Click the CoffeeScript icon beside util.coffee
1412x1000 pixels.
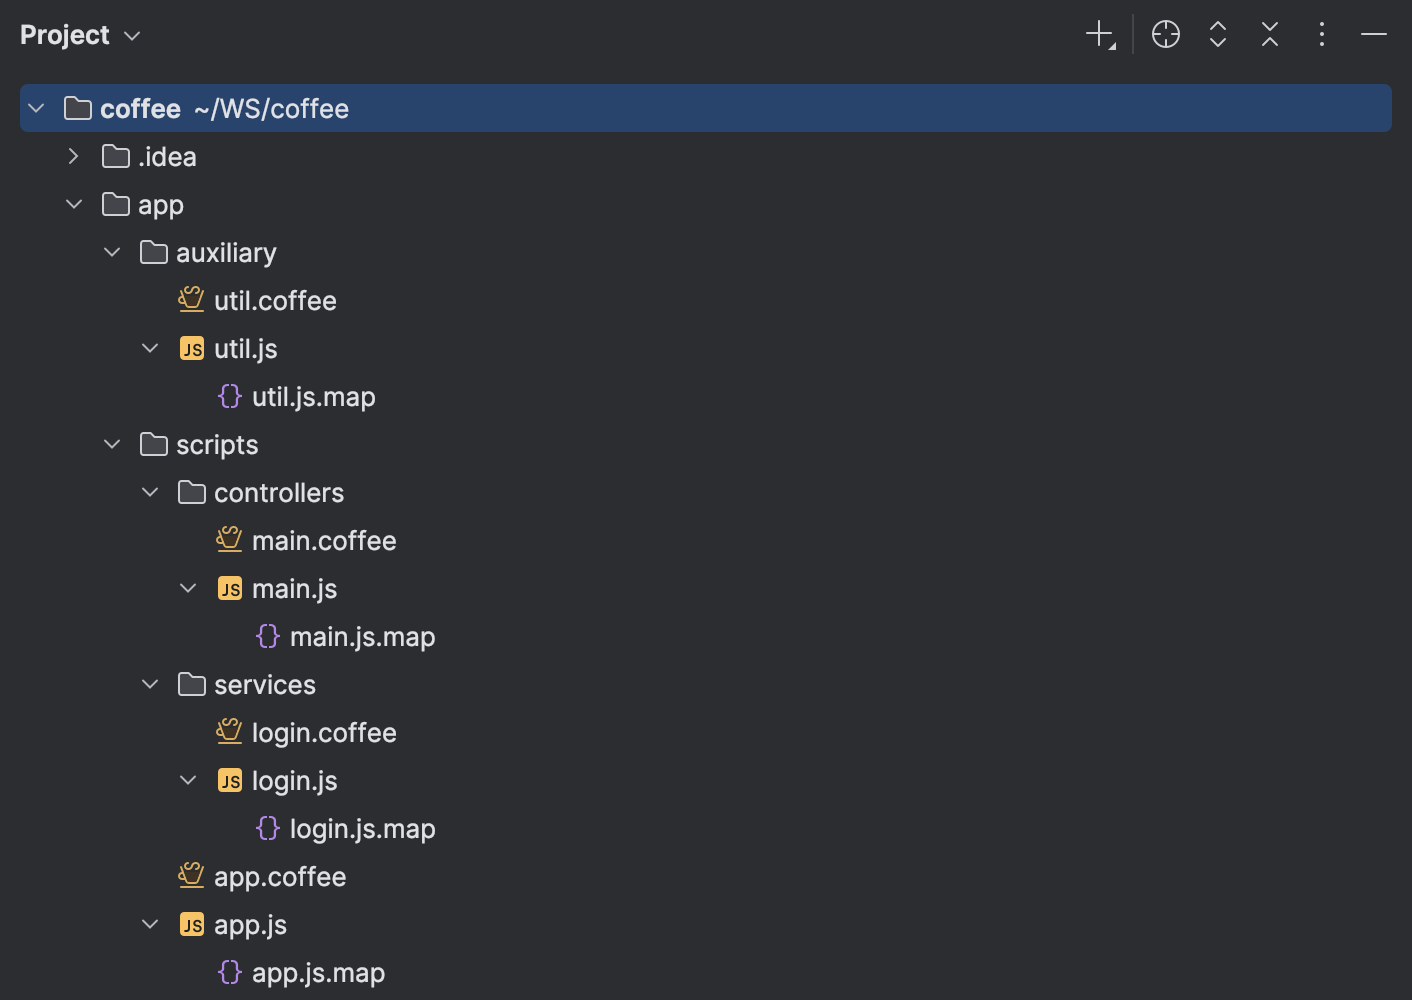click(x=191, y=299)
